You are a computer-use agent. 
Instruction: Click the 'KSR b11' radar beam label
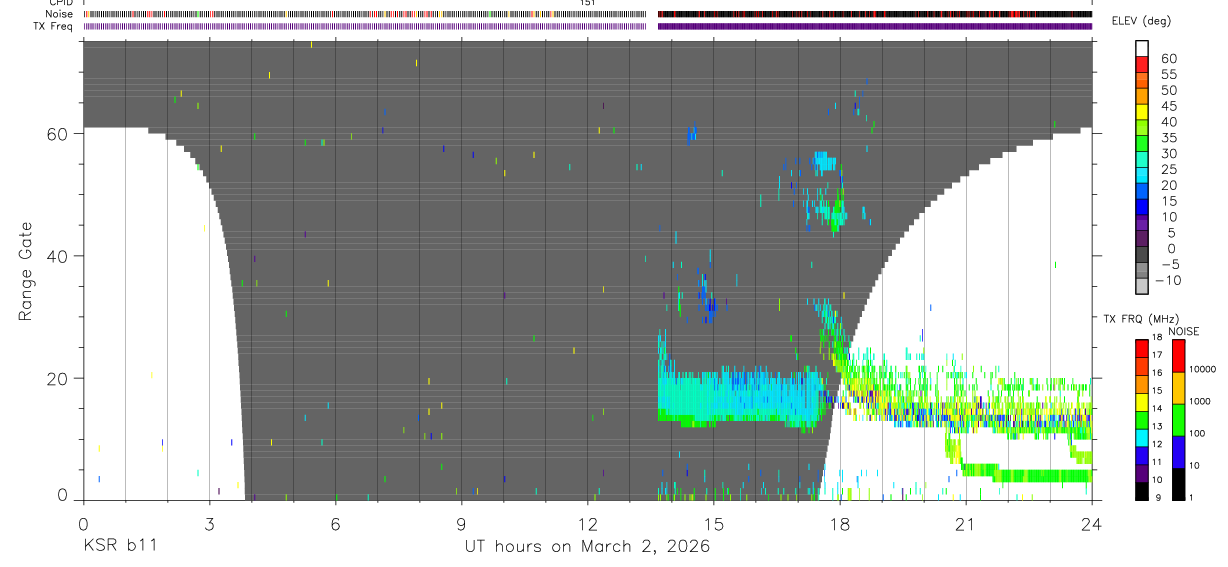click(120, 547)
